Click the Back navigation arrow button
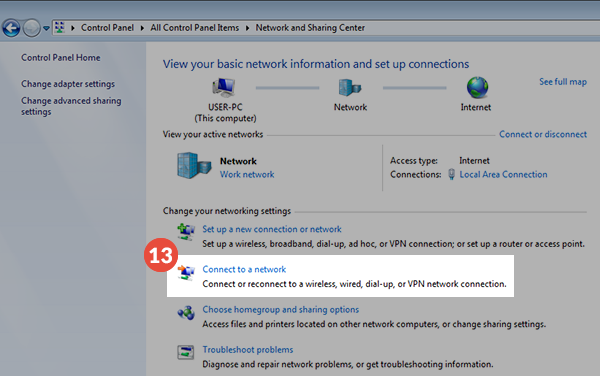 click(x=11, y=28)
